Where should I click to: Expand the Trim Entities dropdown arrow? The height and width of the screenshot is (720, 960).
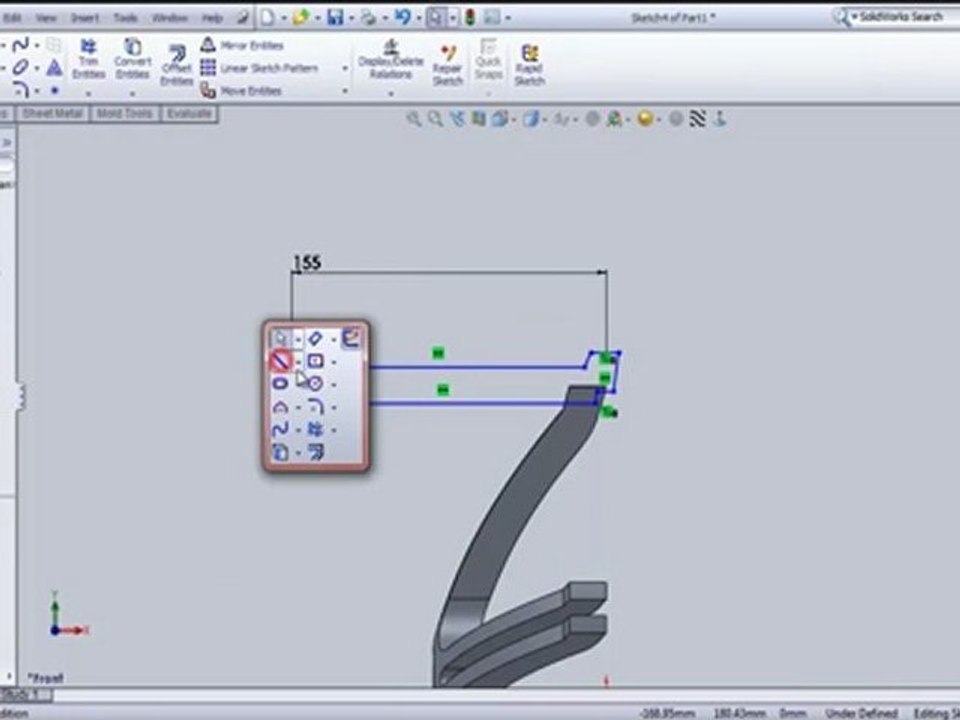tap(89, 94)
